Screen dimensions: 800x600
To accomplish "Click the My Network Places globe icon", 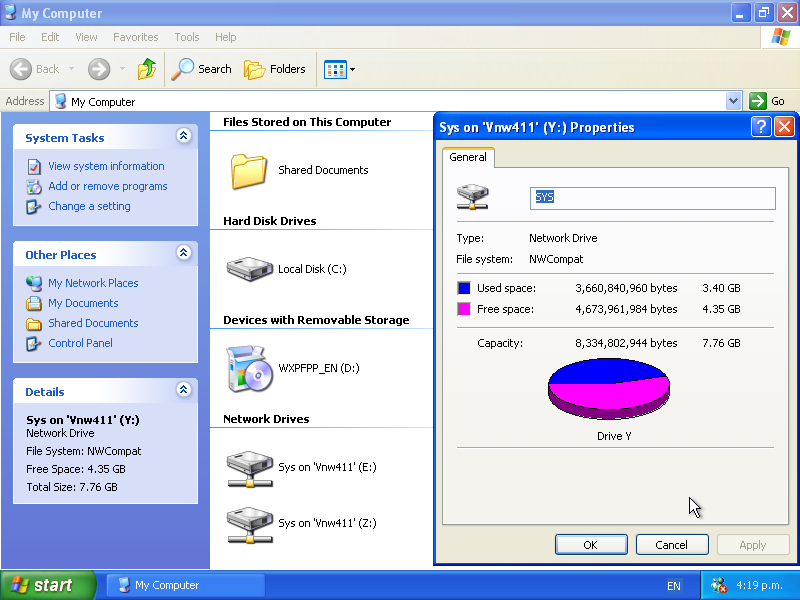I will click(x=34, y=283).
